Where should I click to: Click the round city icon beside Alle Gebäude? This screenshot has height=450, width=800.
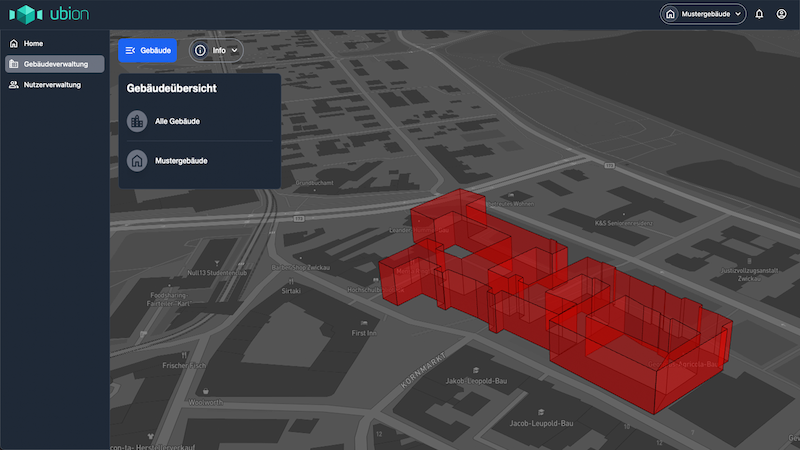(x=137, y=121)
